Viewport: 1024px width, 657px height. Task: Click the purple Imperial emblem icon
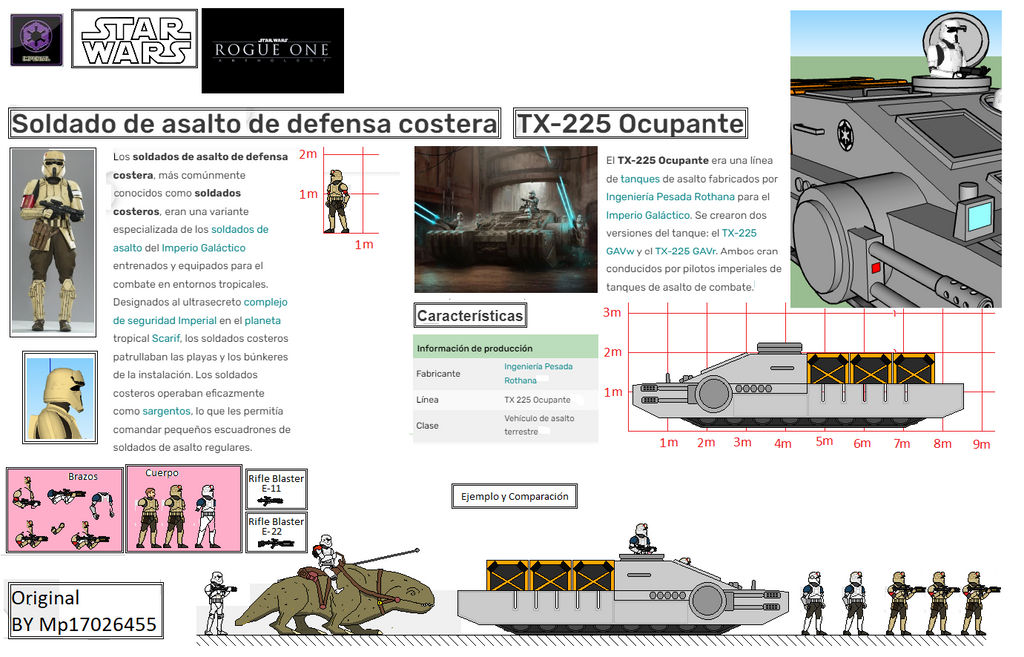click(37, 40)
